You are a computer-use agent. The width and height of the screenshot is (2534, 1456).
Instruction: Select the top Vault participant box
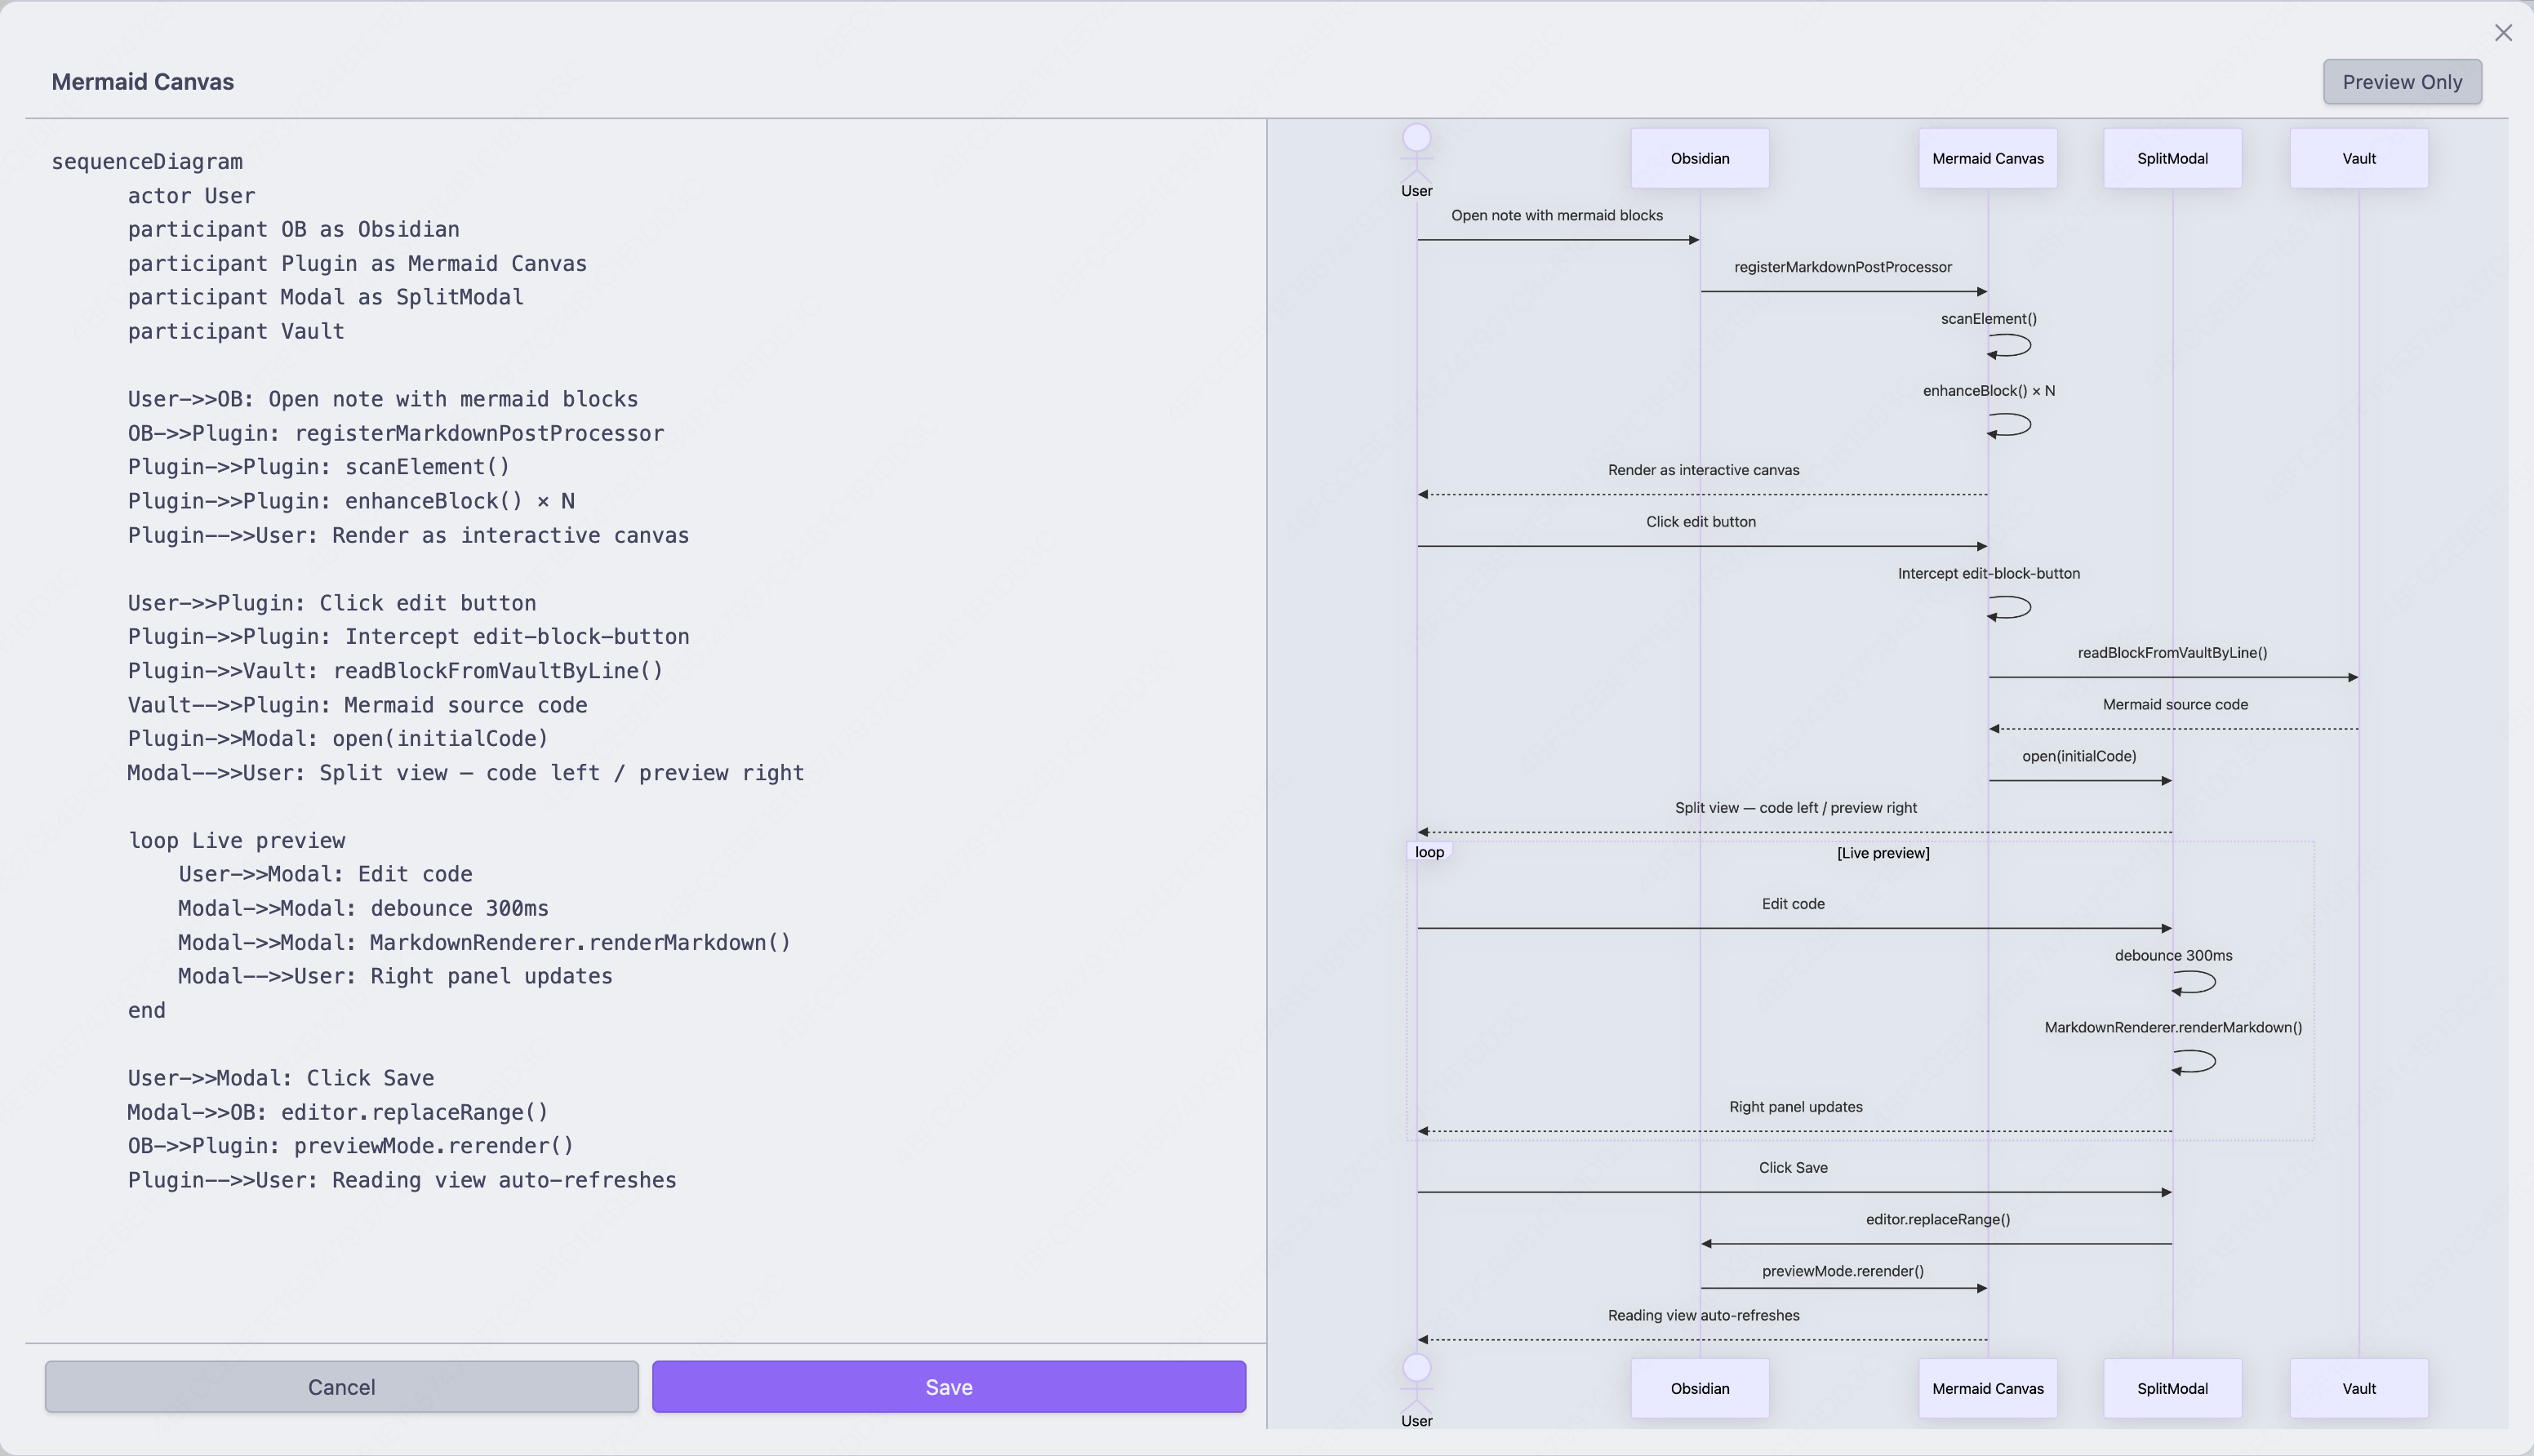coord(2359,158)
